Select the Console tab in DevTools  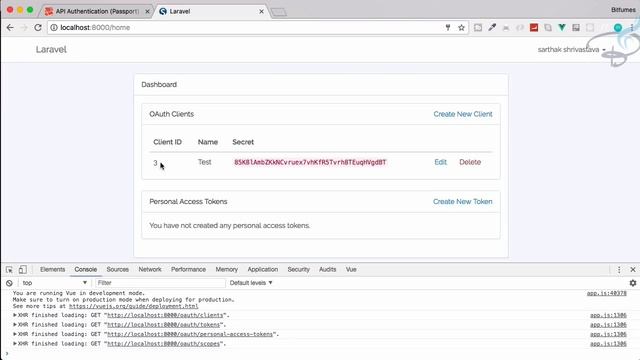86,269
